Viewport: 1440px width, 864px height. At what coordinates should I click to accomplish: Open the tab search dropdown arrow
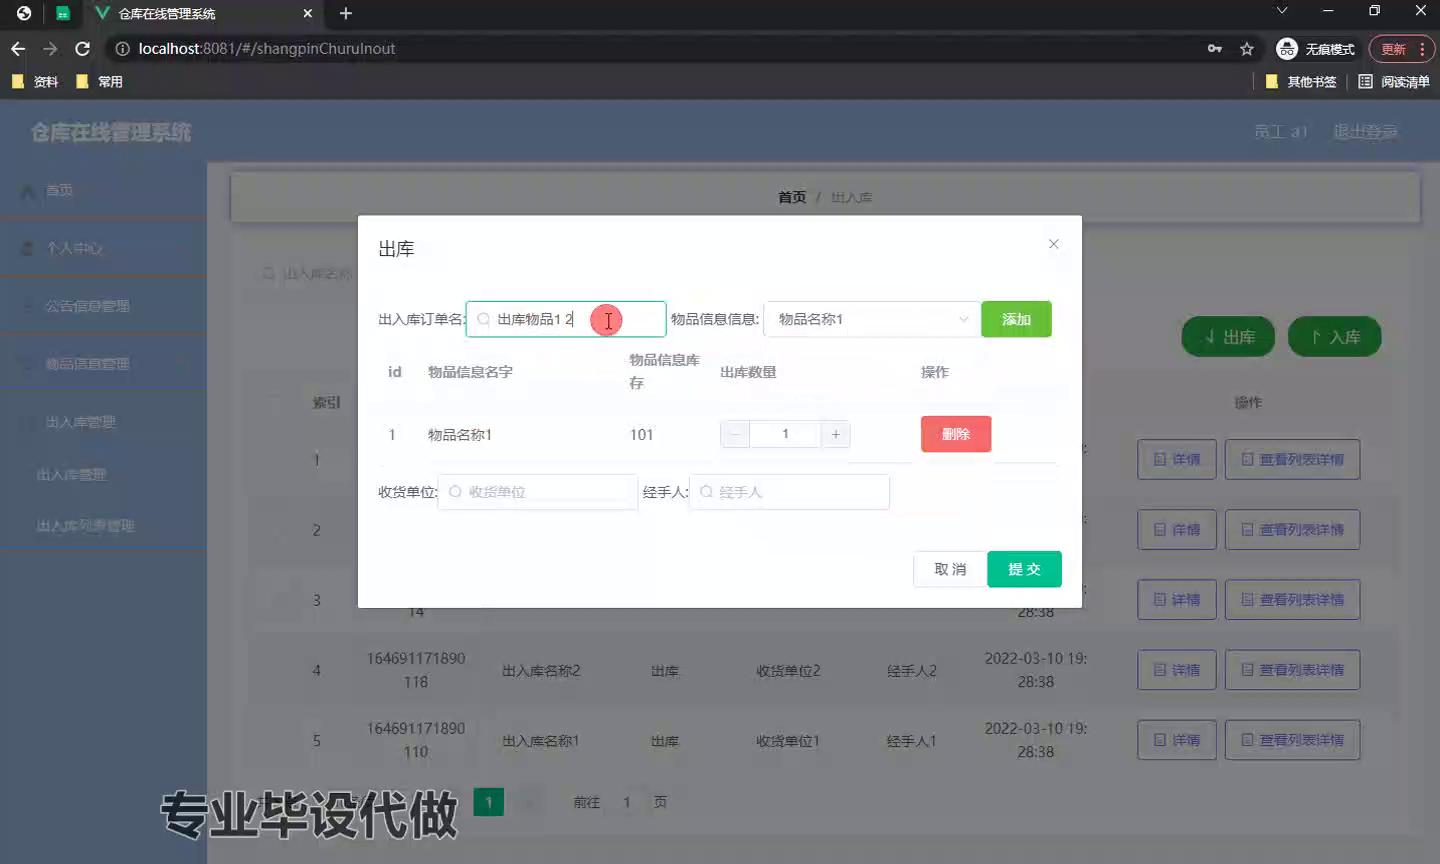(x=1281, y=10)
